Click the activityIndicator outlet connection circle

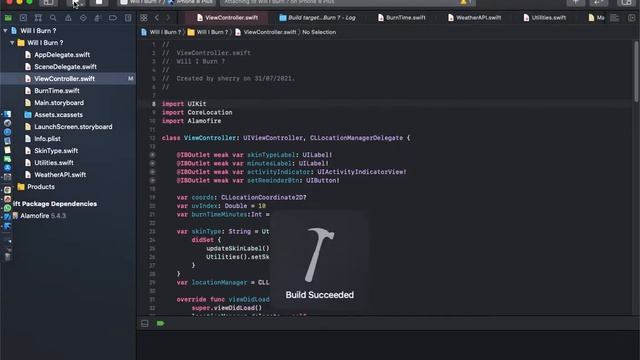pos(152,172)
